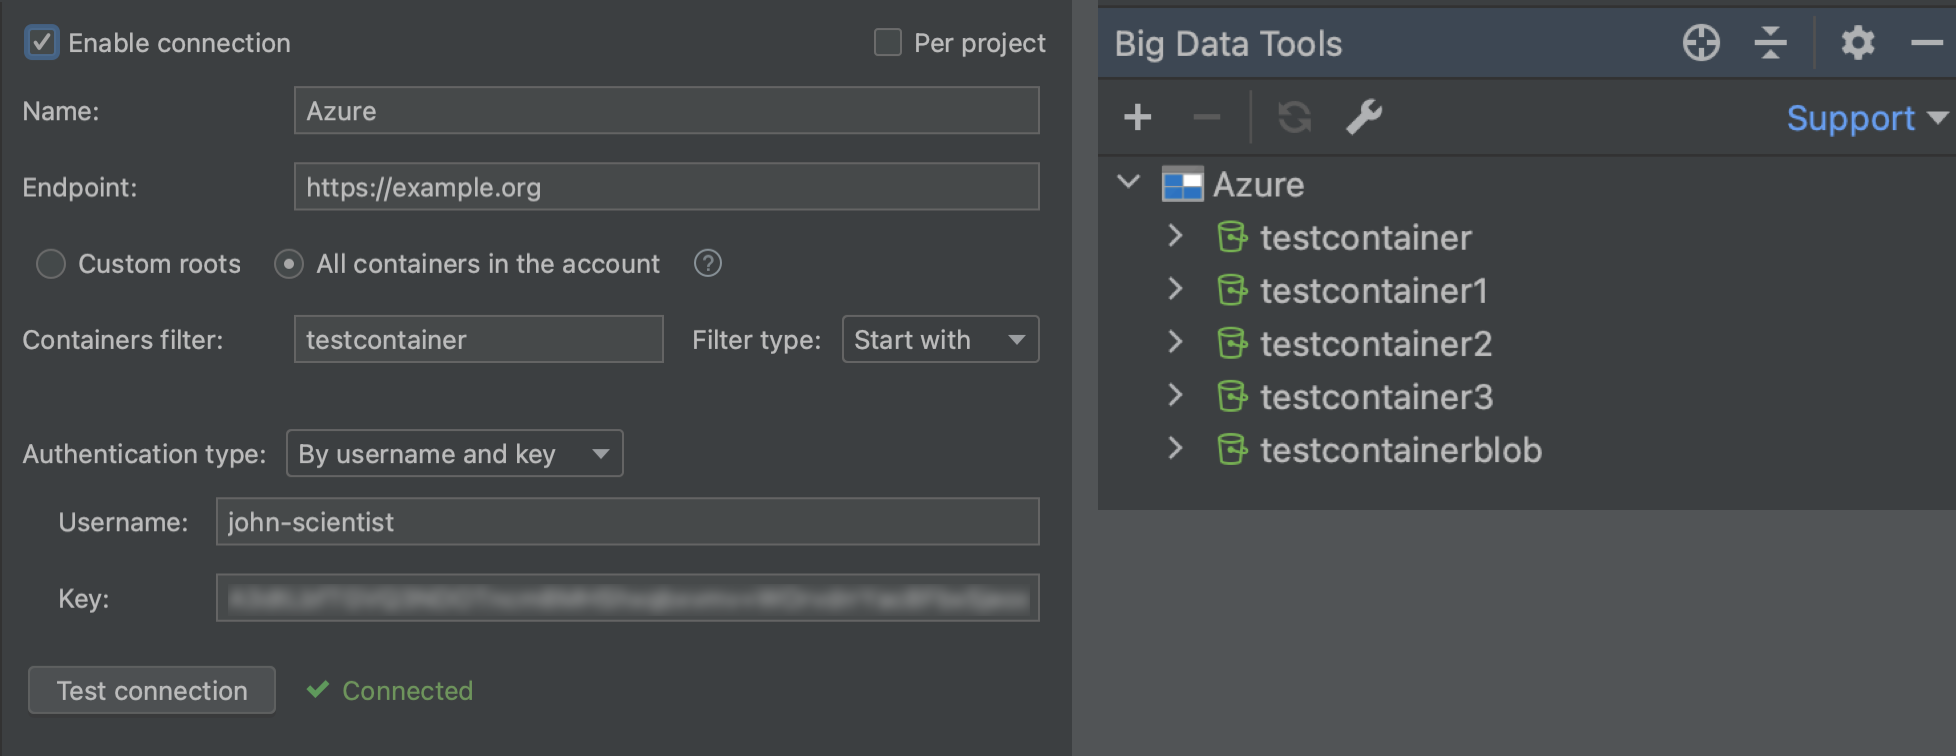Click the bucket icon beside testcontainerblob
Screen dimensions: 1956x756
tap(1232, 449)
